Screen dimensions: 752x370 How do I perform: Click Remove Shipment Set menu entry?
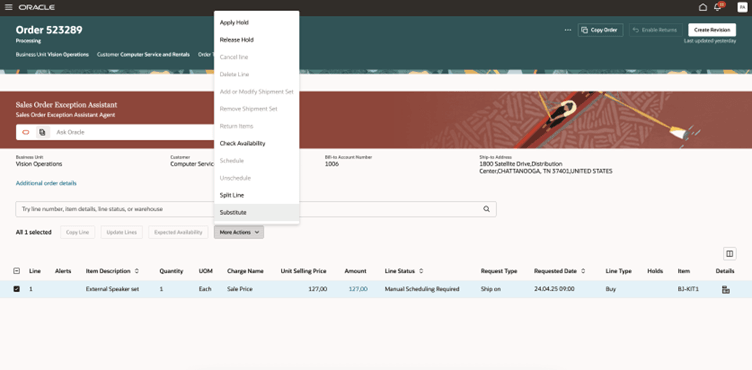[x=257, y=109]
